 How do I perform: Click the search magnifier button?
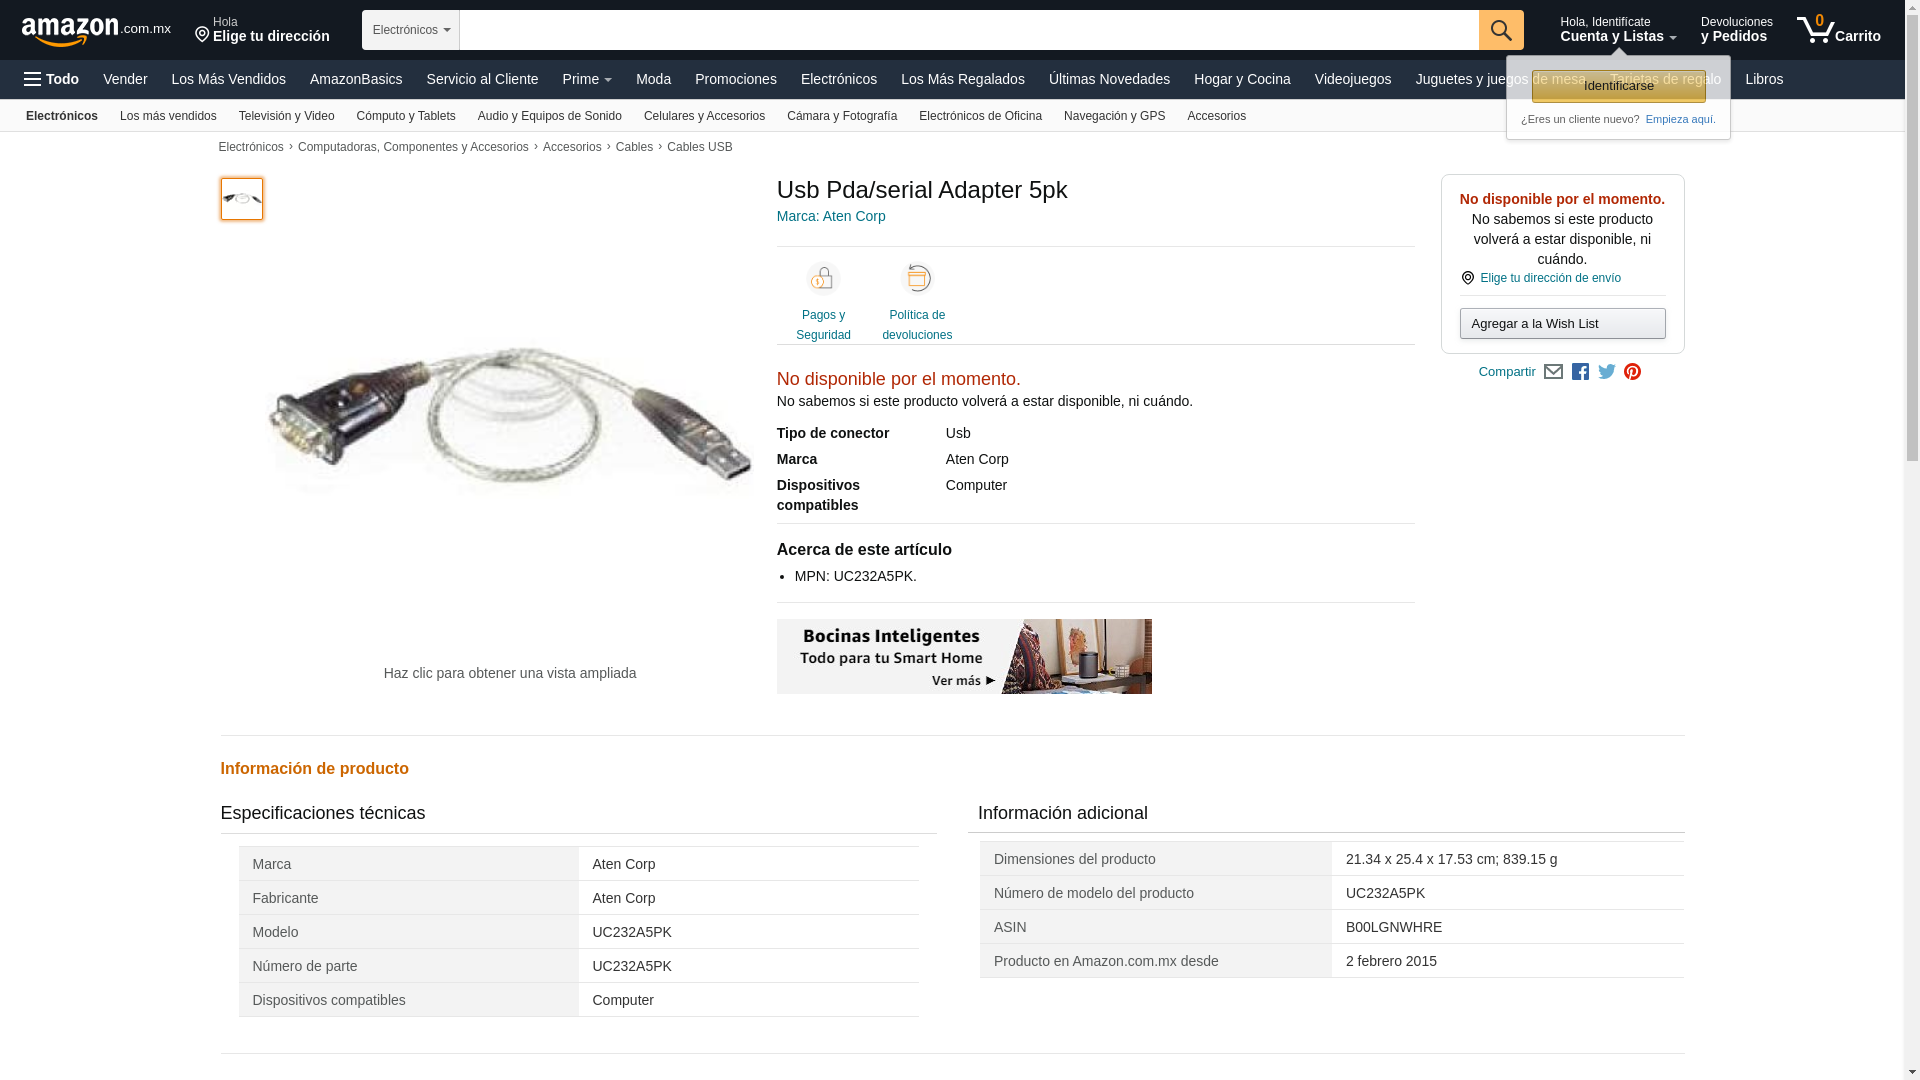[x=1500, y=30]
